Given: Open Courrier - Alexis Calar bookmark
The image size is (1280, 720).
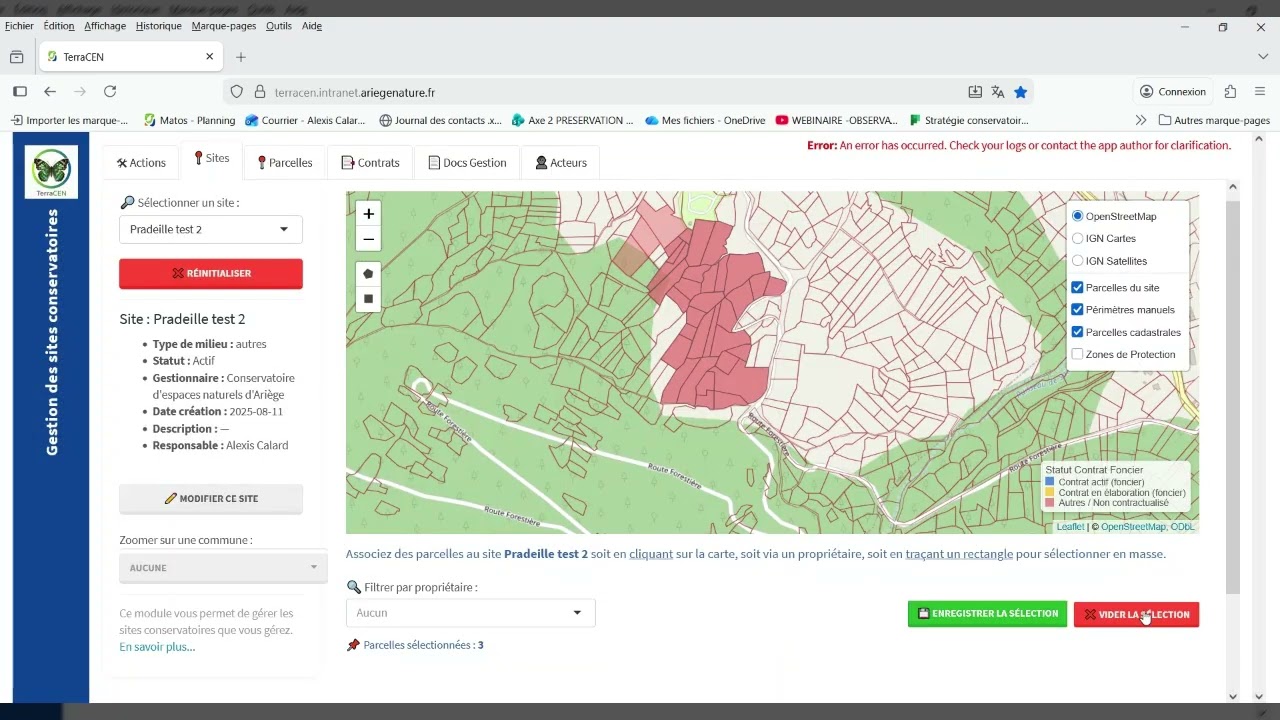Looking at the screenshot, I should [306, 120].
